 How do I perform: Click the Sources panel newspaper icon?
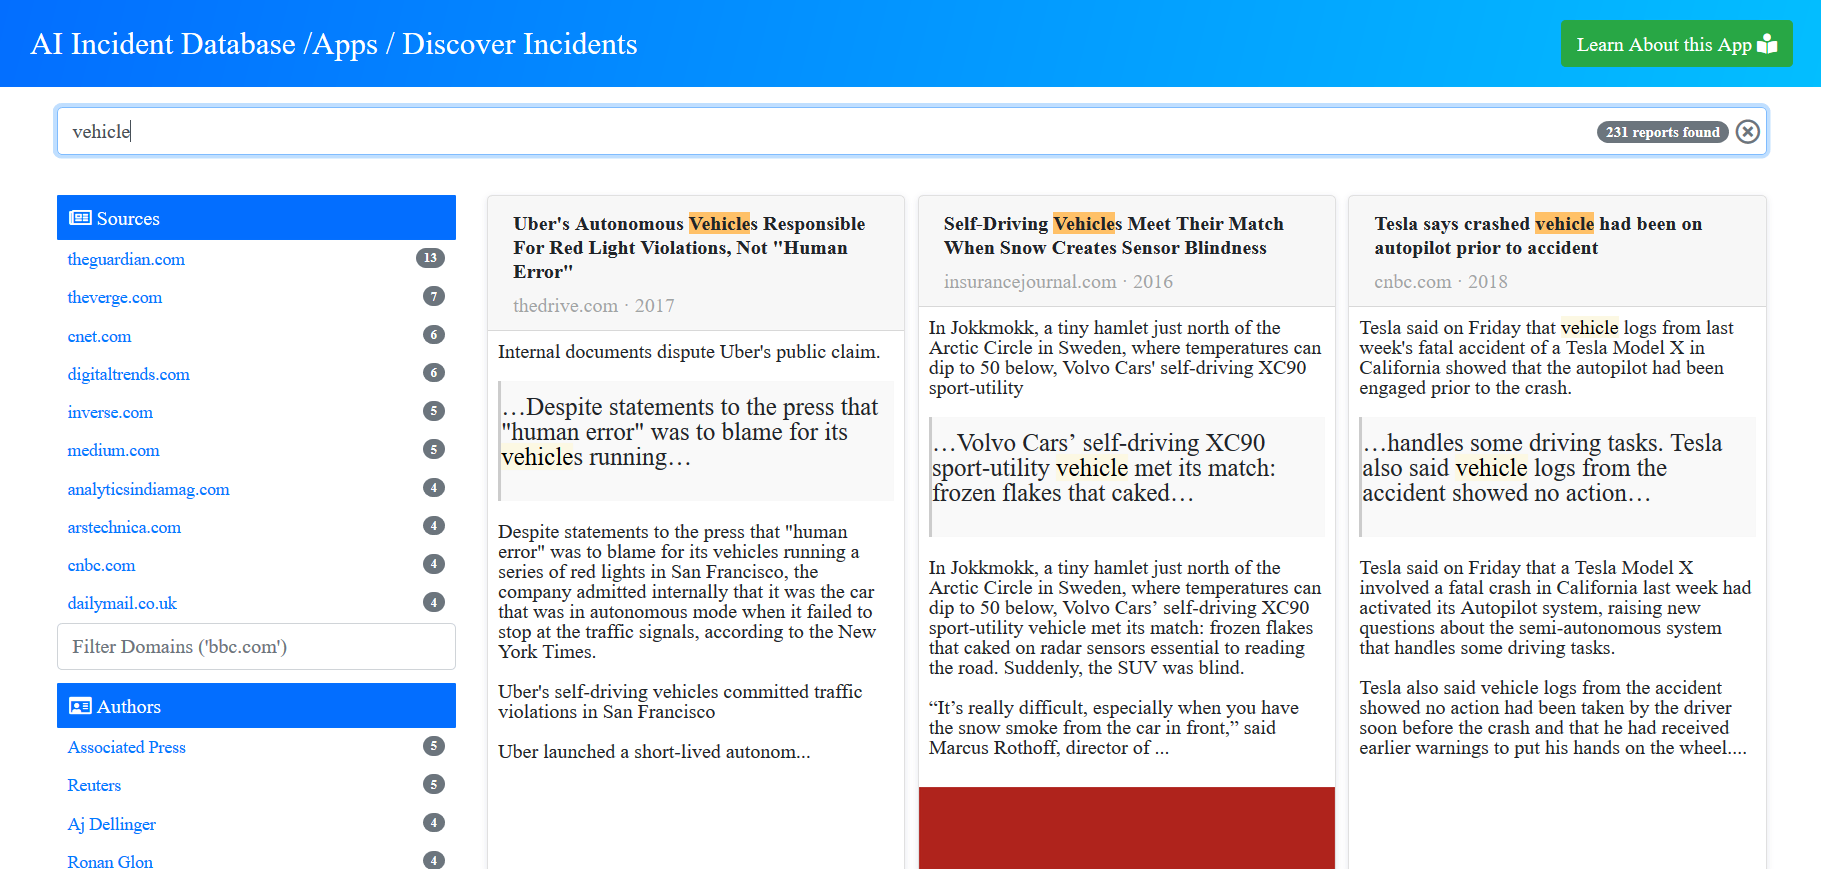[80, 218]
